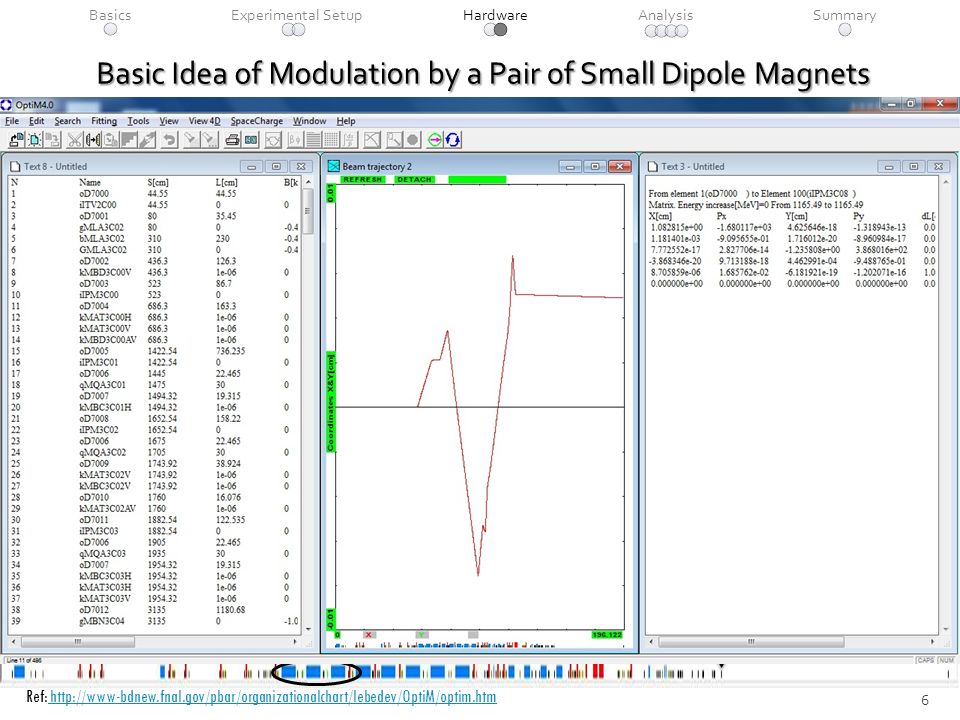Screen dimensions: 960x720
Task: Click the closed-orbit loop toolbar icon
Action: click(x=273, y=140)
